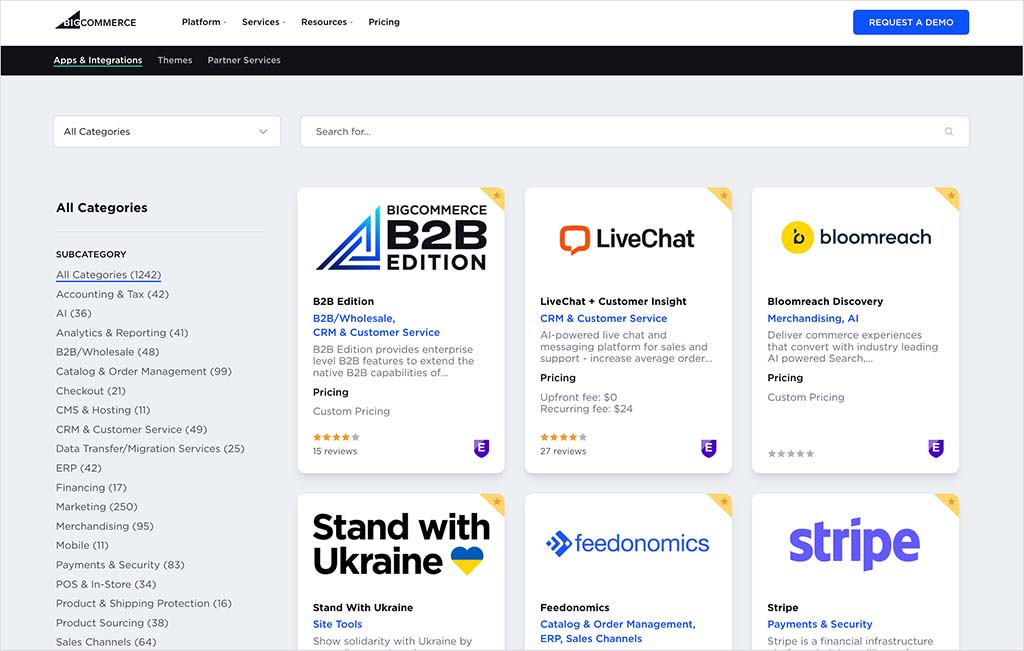This screenshot has width=1024, height=651.
Task: Open B2B/Wholesale tag on B2B Edition card
Action: 354,319
